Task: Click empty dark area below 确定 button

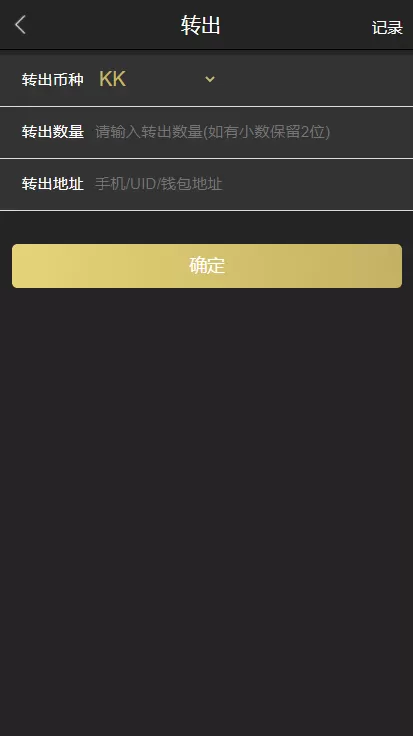Action: click(x=206, y=469)
